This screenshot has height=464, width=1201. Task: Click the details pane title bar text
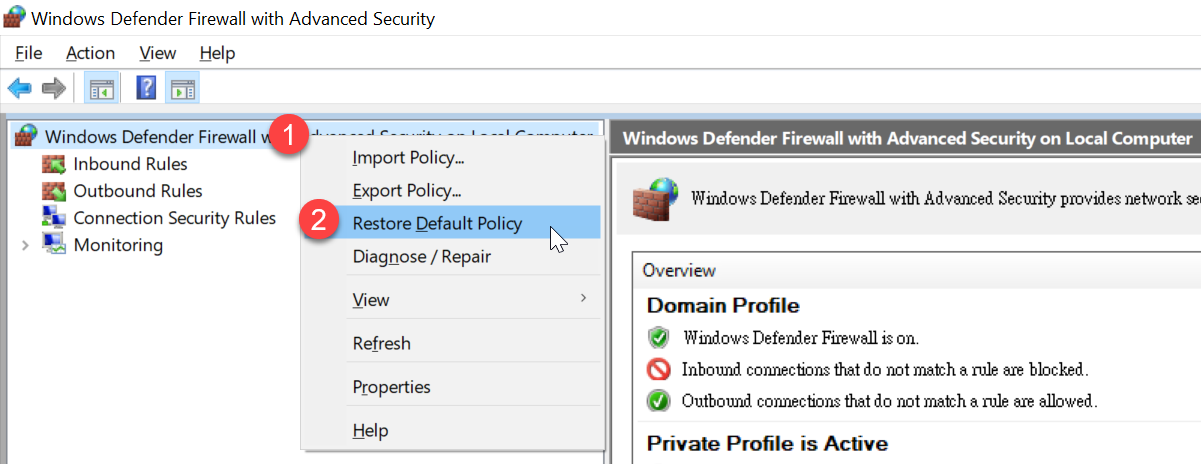click(x=907, y=138)
